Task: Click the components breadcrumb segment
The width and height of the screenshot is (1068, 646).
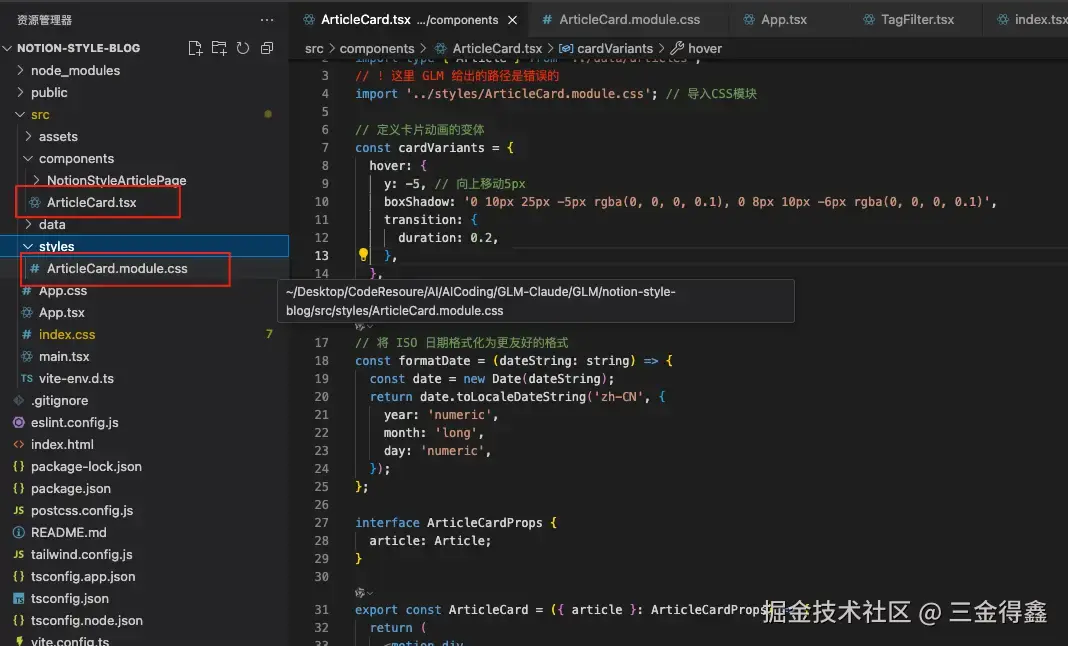Action: pos(377,48)
